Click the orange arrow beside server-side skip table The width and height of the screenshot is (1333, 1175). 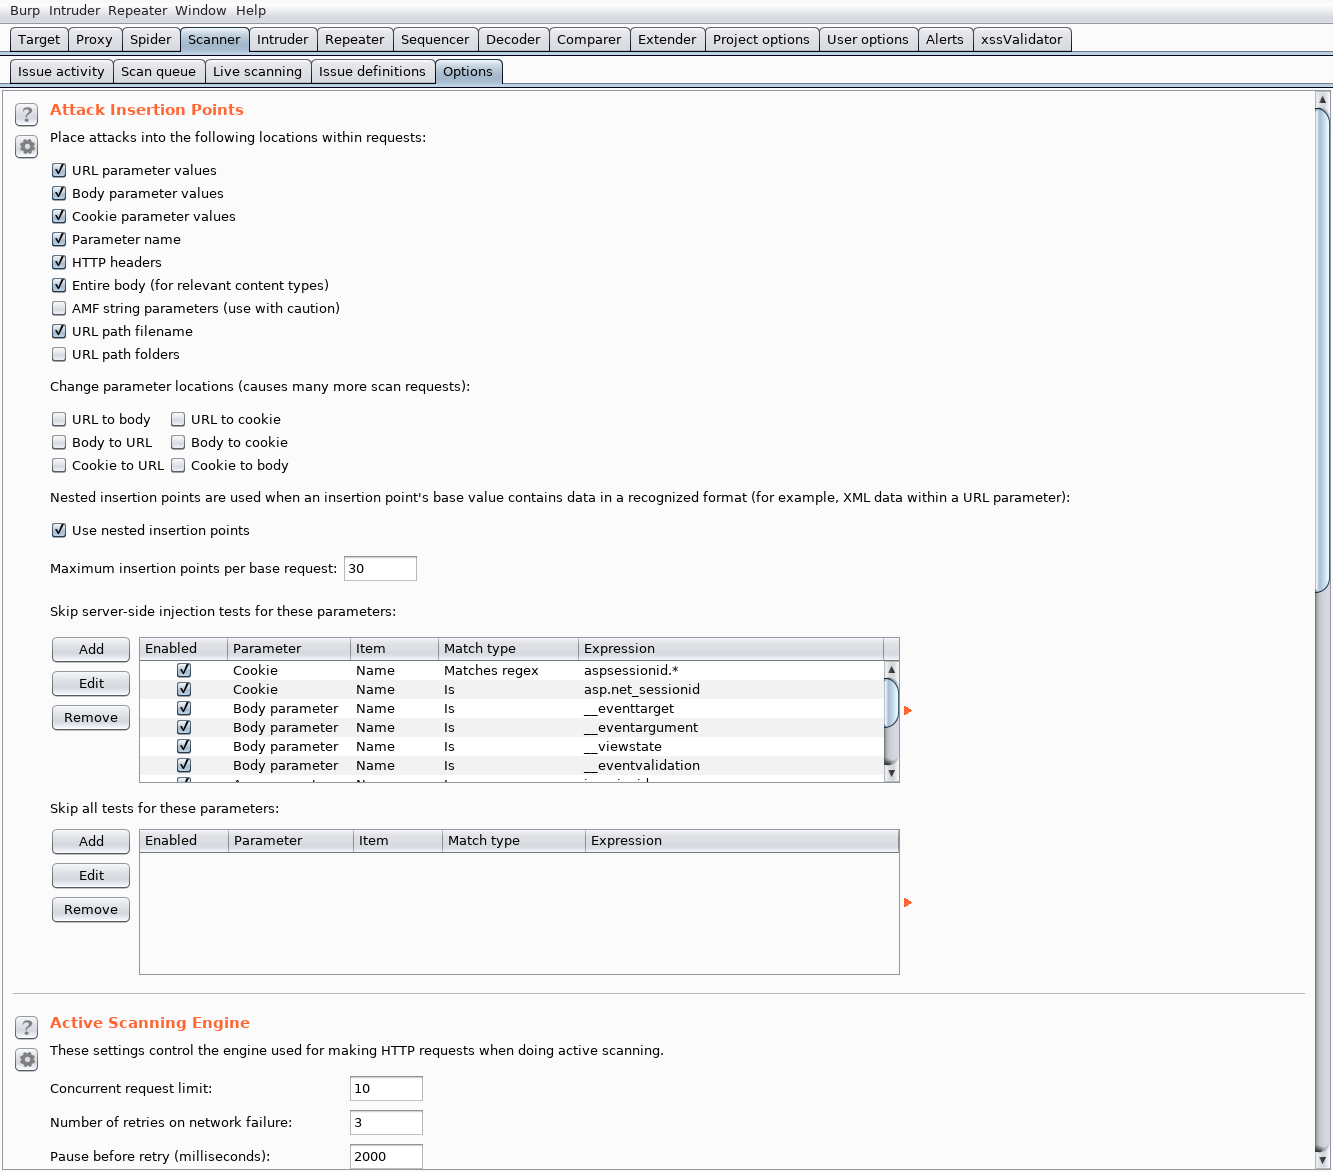pyautogui.click(x=908, y=711)
